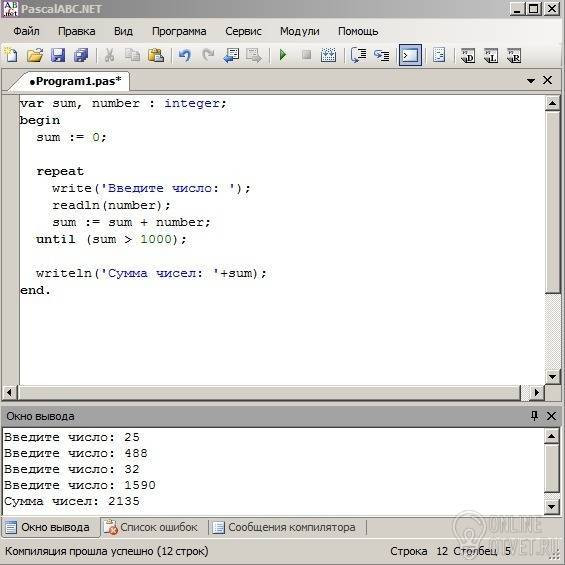Paste using the clipboard toolbar icon
This screenshot has height=565, width=565.
click(156, 56)
